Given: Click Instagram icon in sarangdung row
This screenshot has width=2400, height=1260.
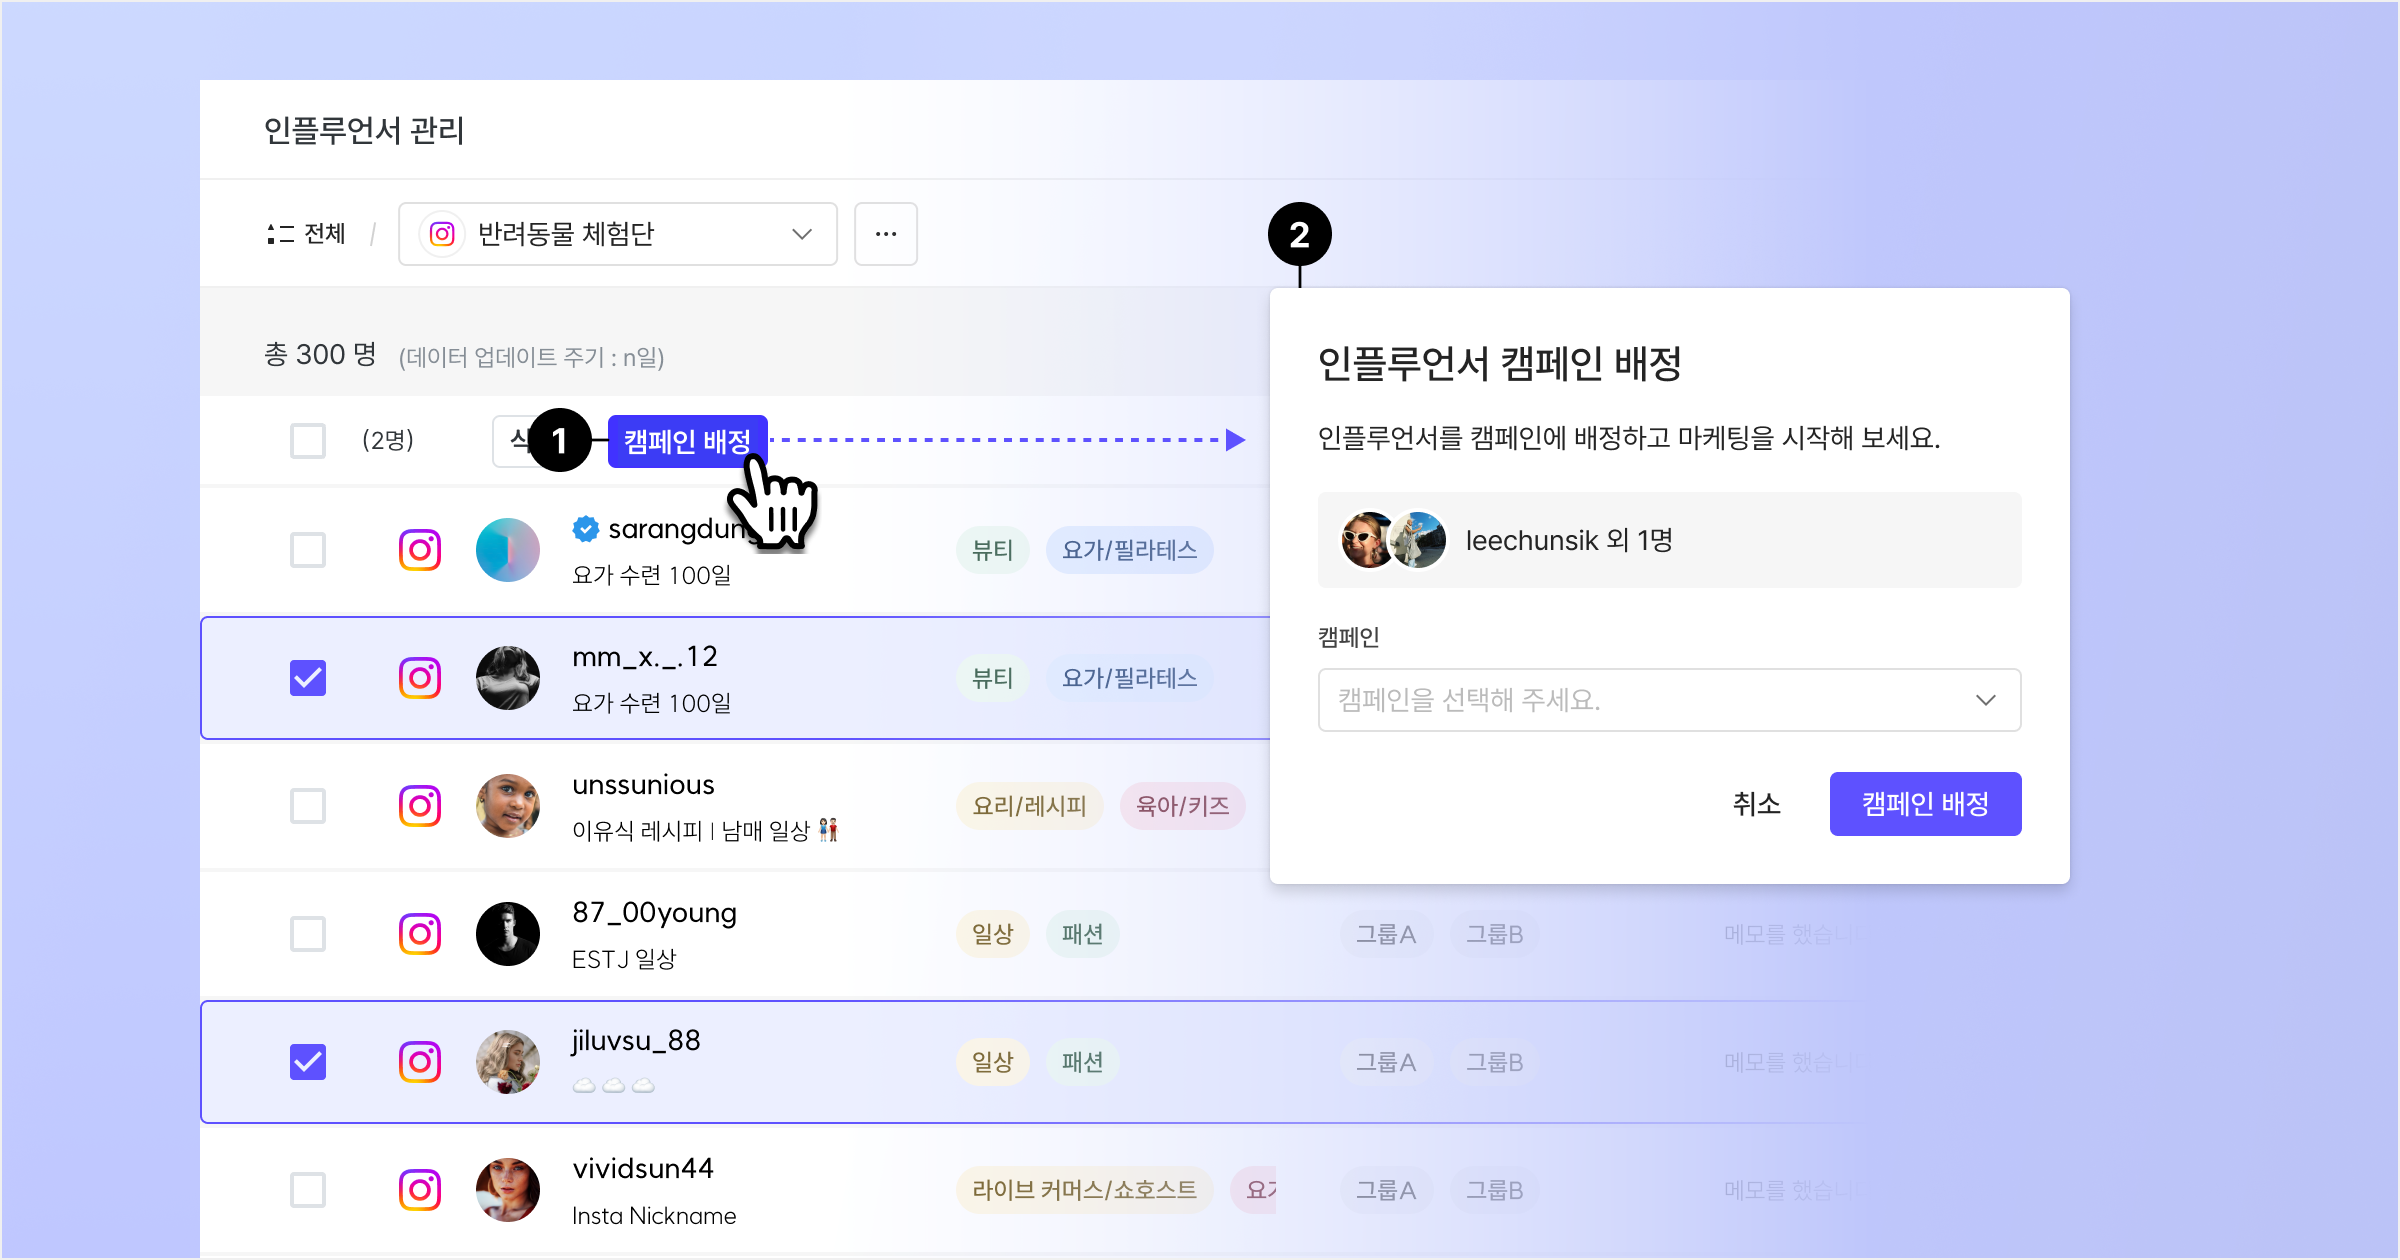Looking at the screenshot, I should 420,550.
